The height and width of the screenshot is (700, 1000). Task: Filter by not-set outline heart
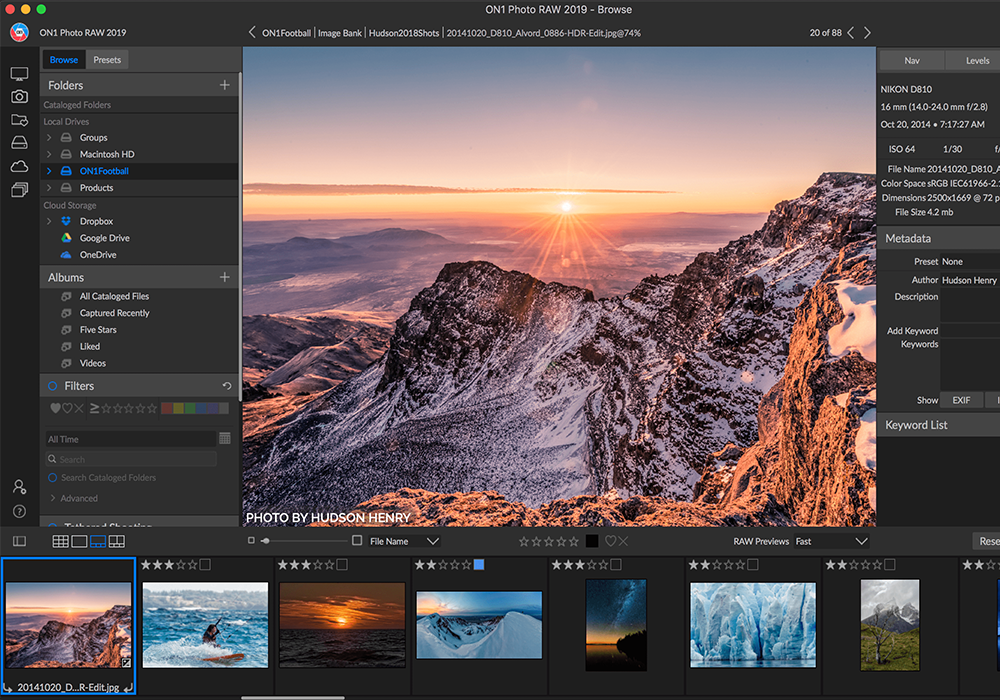(67, 408)
